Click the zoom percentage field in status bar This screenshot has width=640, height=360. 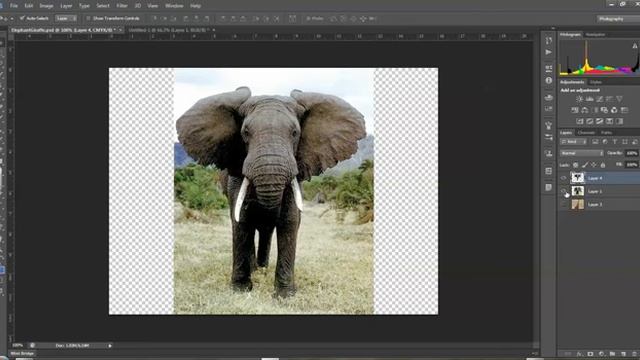click(x=18, y=346)
